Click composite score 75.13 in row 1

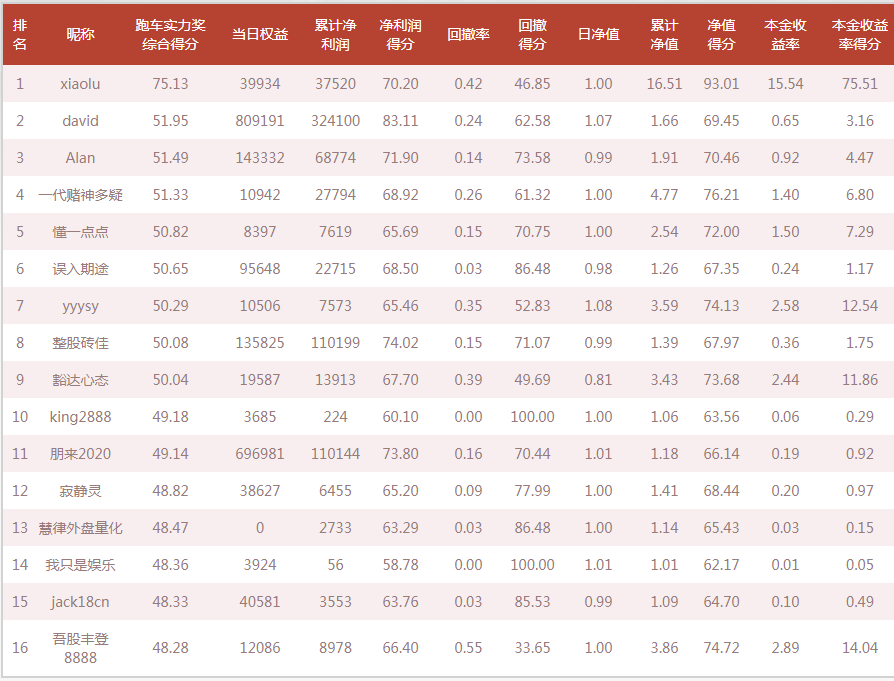tap(170, 84)
